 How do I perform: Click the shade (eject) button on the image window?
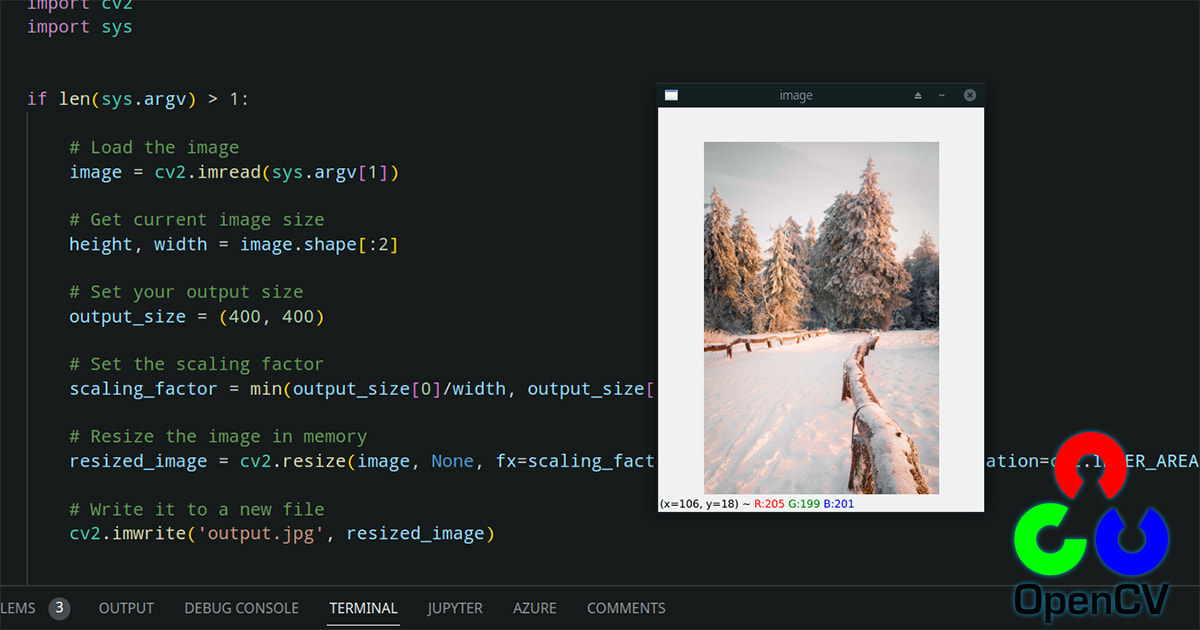[x=917, y=94]
